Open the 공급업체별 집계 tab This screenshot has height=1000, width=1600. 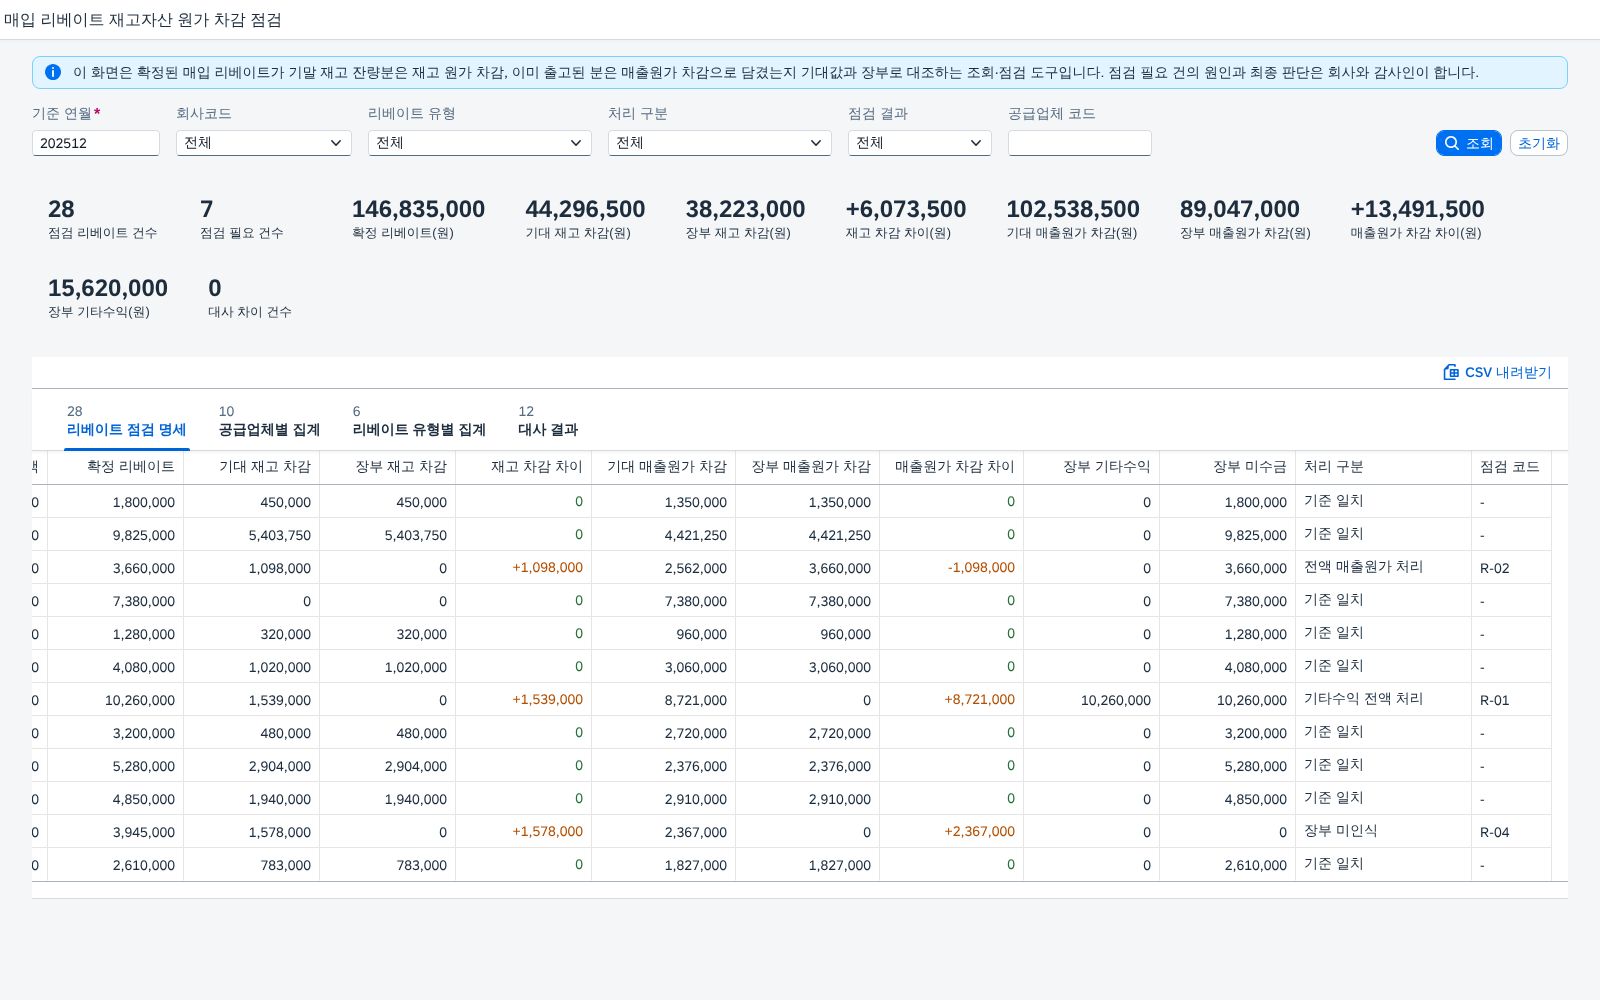pyautogui.click(x=269, y=421)
